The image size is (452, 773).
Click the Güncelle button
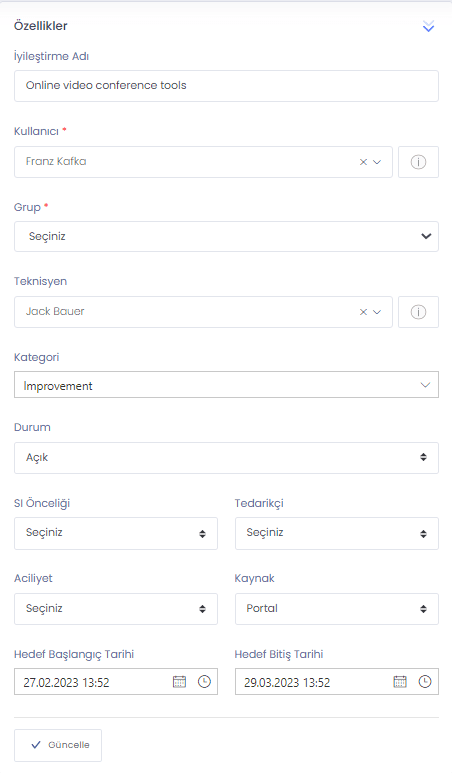coord(58,745)
